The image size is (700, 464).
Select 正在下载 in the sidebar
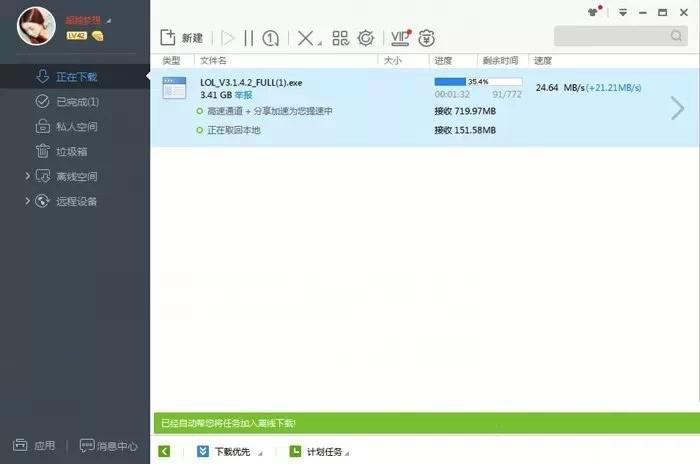[75, 77]
